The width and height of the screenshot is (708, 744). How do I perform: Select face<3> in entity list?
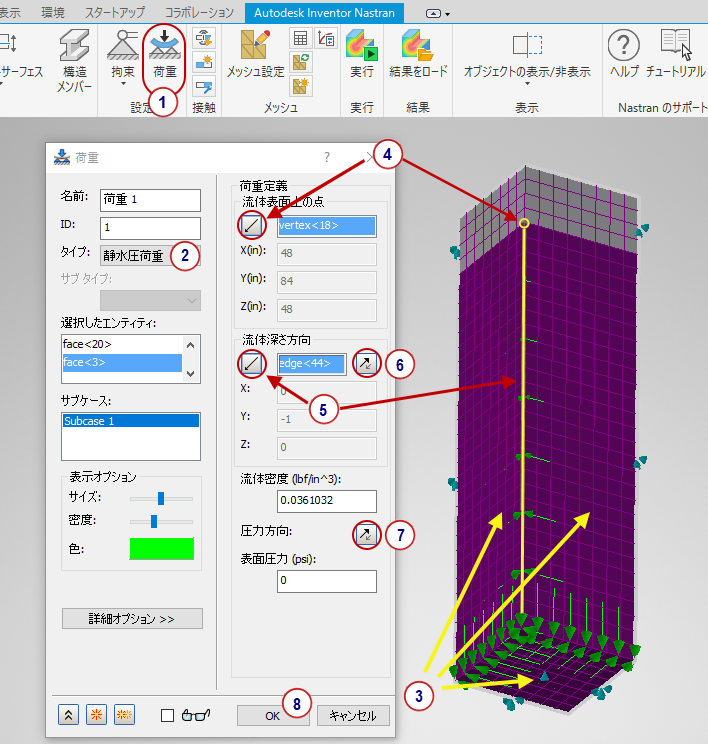tap(122, 363)
